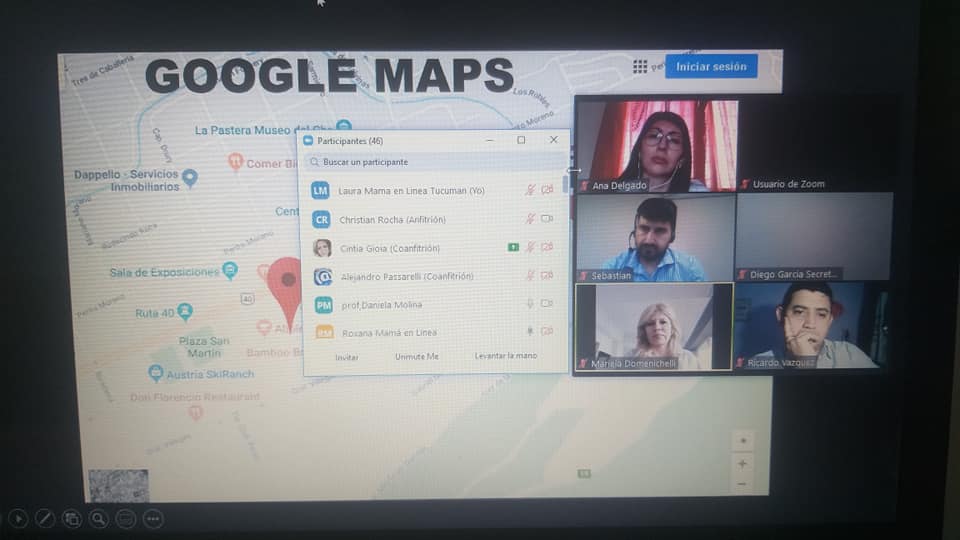Viewport: 960px width, 540px height.
Task: Click the participants list scrollbar
Action: 566,185
